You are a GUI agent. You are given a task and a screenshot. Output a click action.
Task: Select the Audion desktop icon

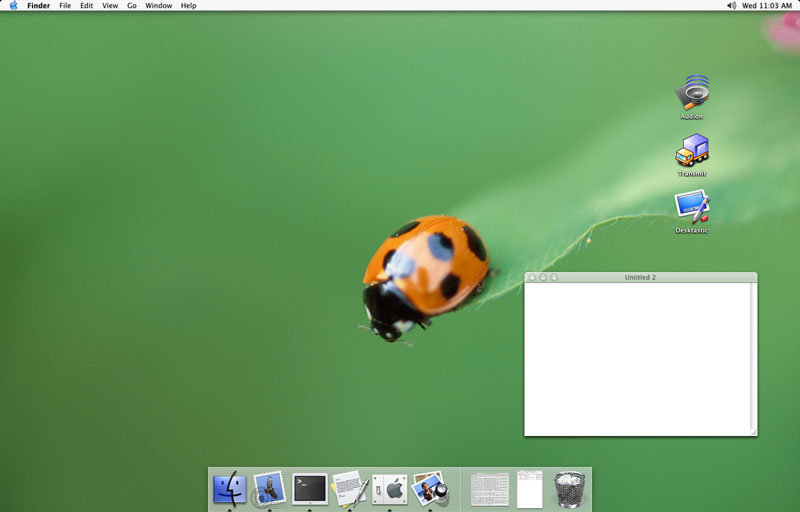click(692, 93)
